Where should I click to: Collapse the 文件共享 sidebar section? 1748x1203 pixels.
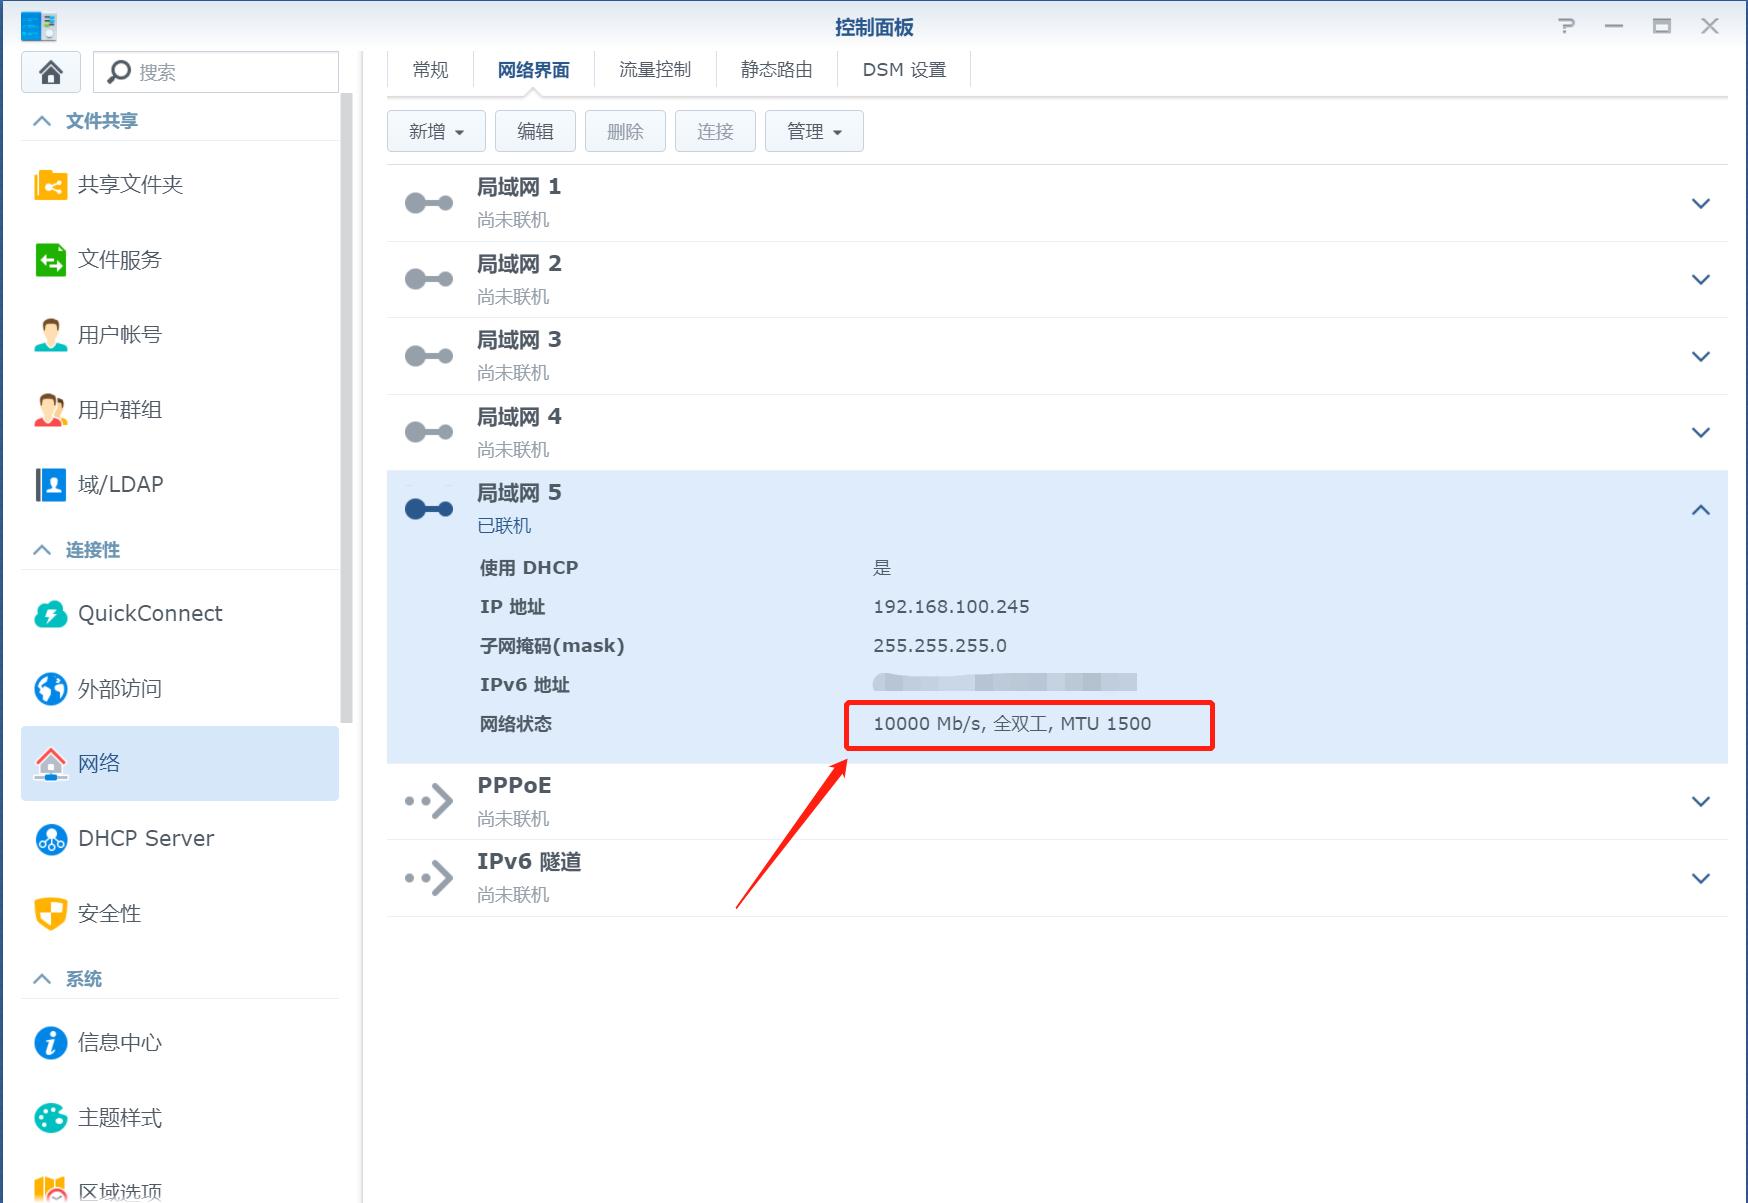(x=41, y=120)
